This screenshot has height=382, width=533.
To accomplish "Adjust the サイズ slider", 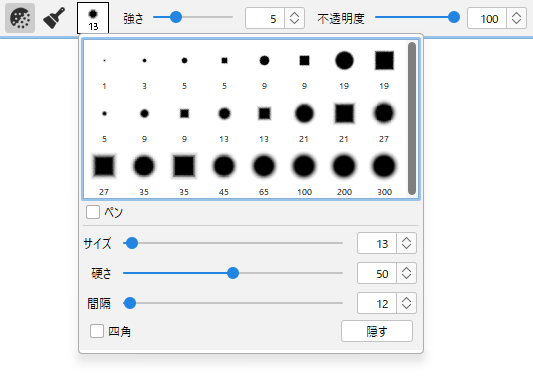I will [x=233, y=243].
